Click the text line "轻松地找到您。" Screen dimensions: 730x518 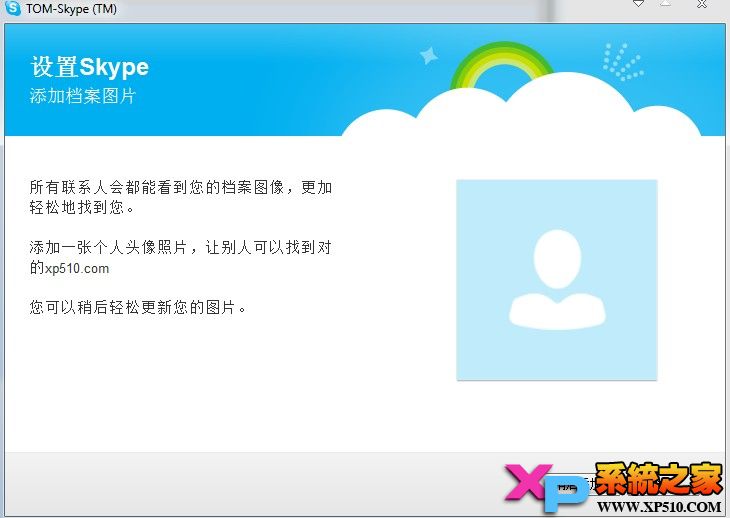click(x=82, y=207)
